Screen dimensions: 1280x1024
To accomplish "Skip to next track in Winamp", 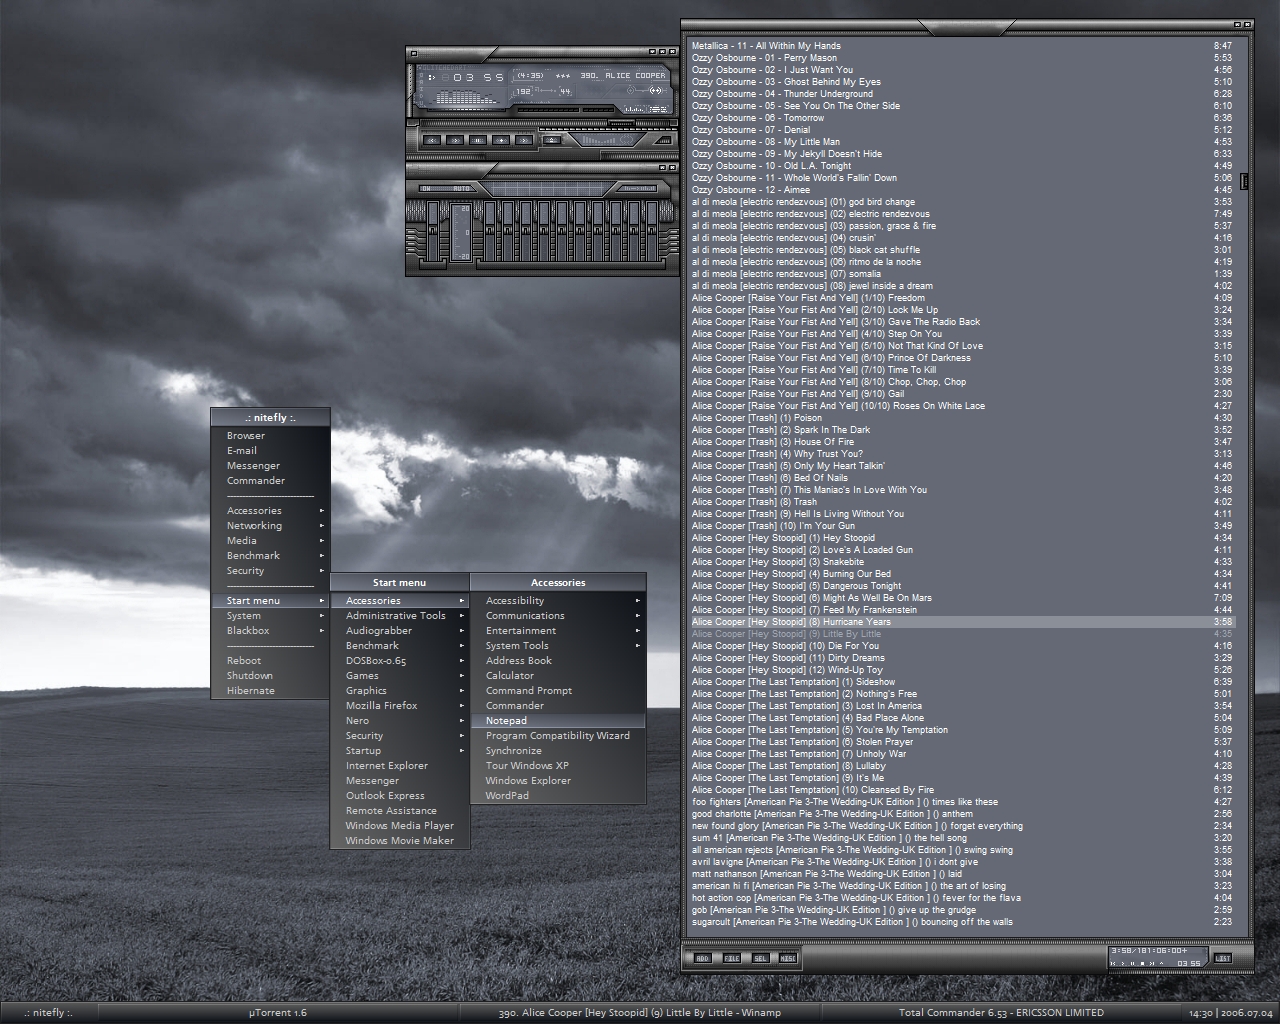I will [524, 140].
